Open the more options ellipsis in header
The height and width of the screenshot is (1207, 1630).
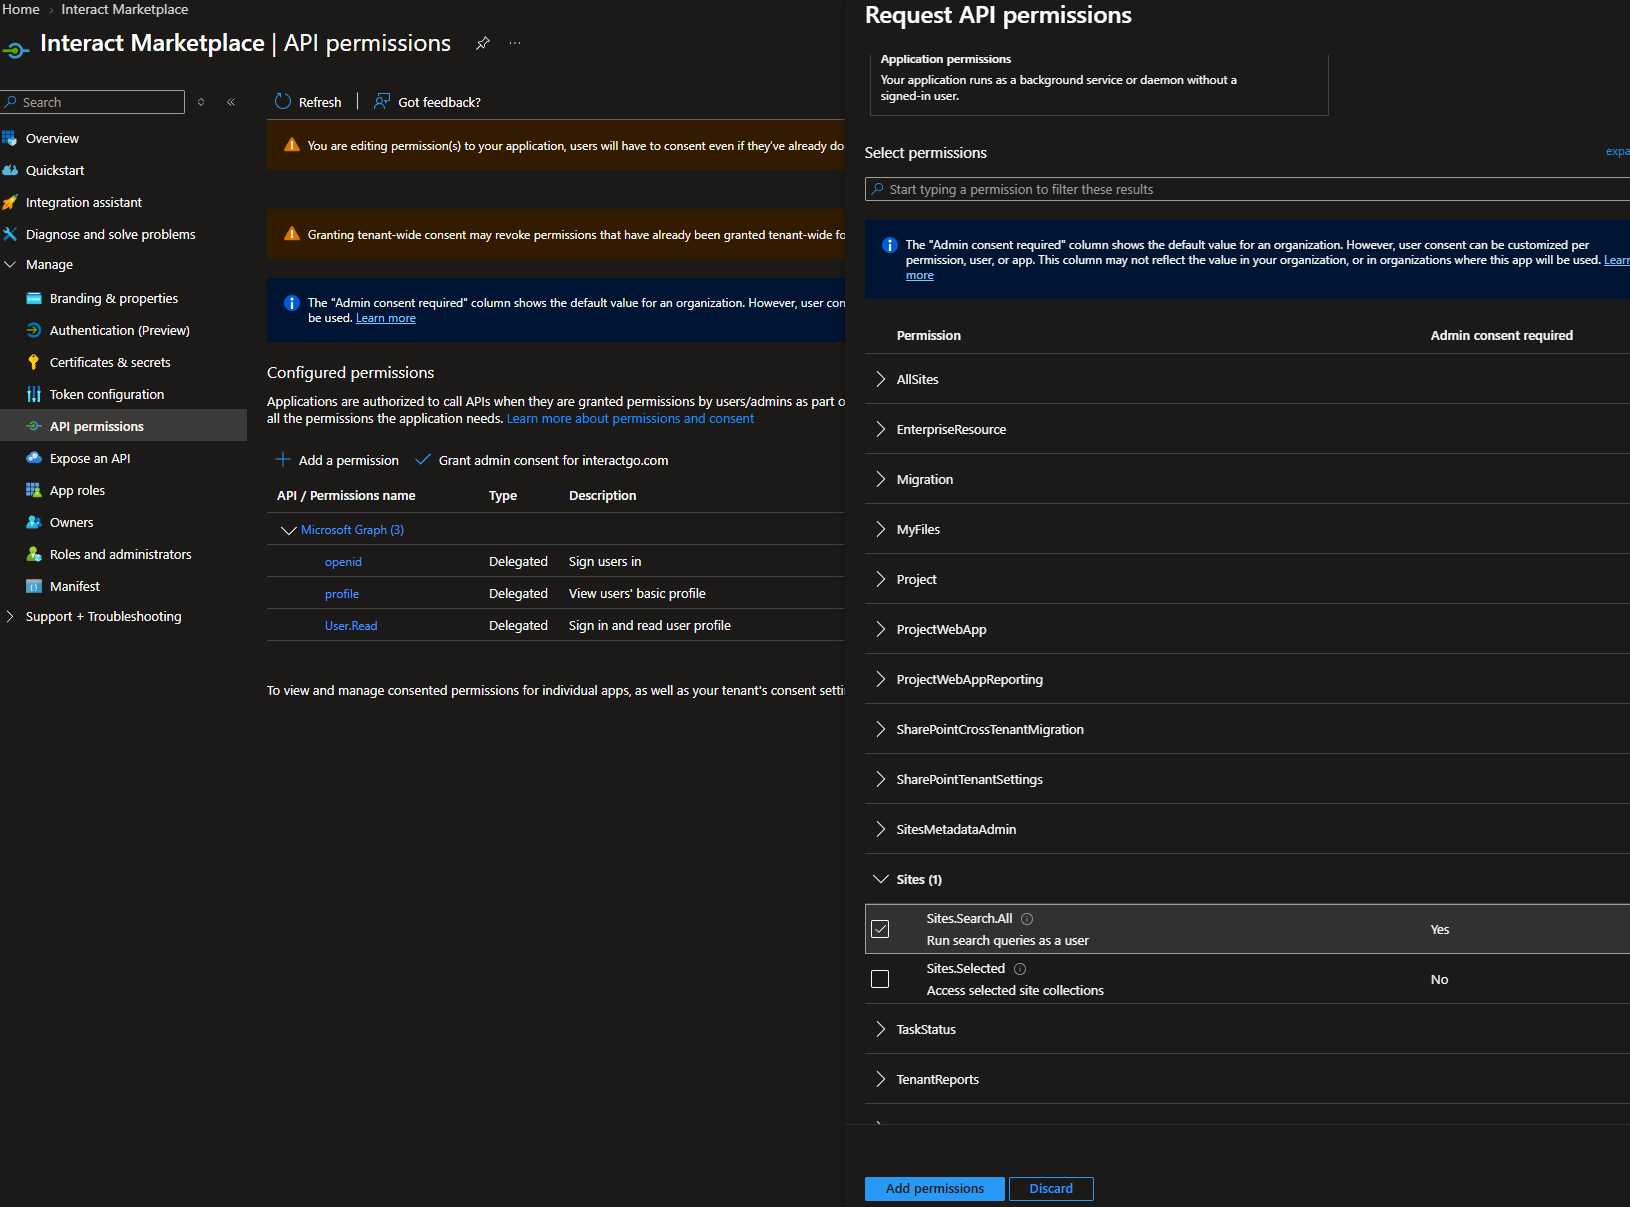click(x=515, y=43)
